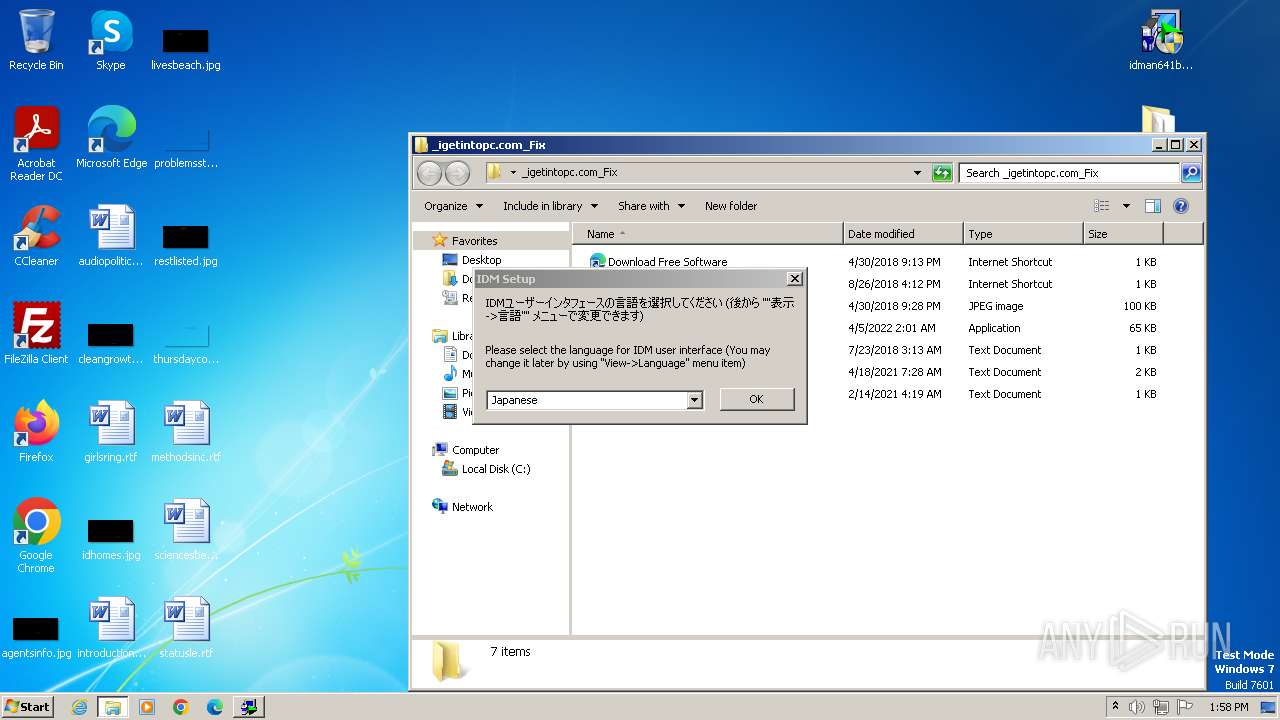The height and width of the screenshot is (720, 1280).
Task: Sort files by the Name column
Action: 708,234
